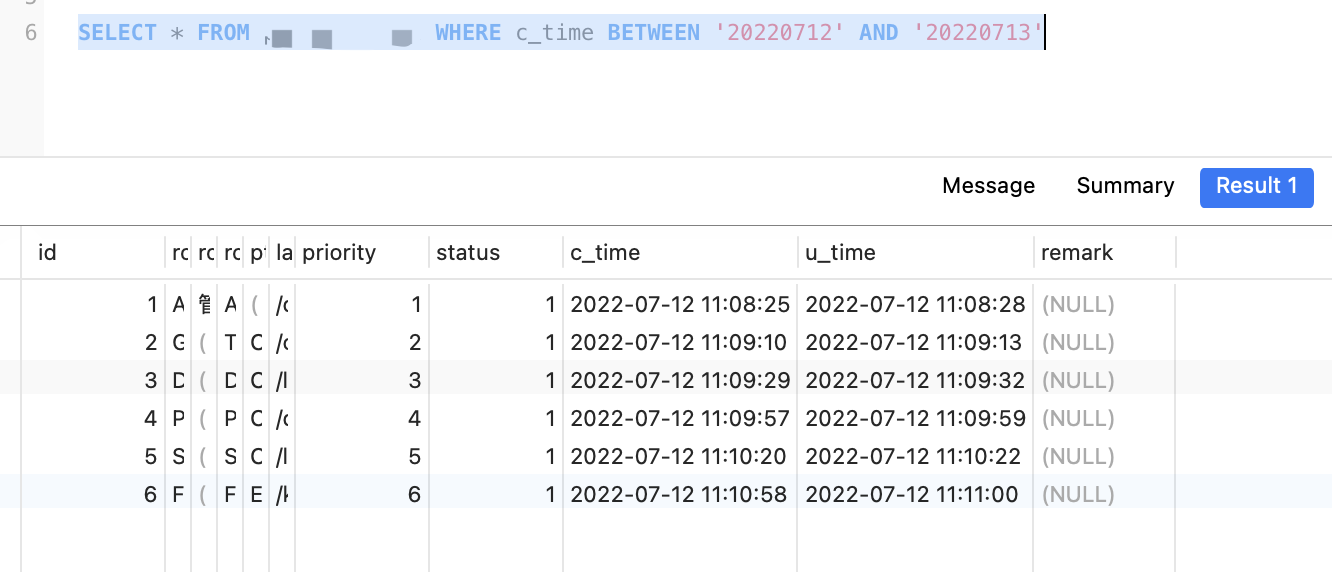Select the c_time column header

605,253
